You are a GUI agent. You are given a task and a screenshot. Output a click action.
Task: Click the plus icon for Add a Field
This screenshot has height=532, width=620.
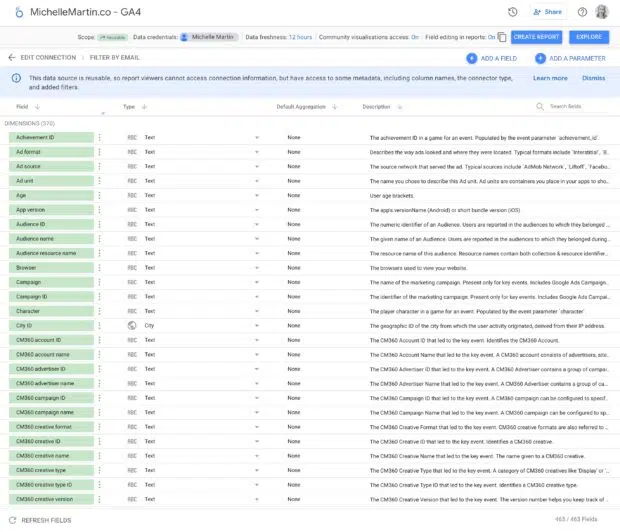[472, 59]
